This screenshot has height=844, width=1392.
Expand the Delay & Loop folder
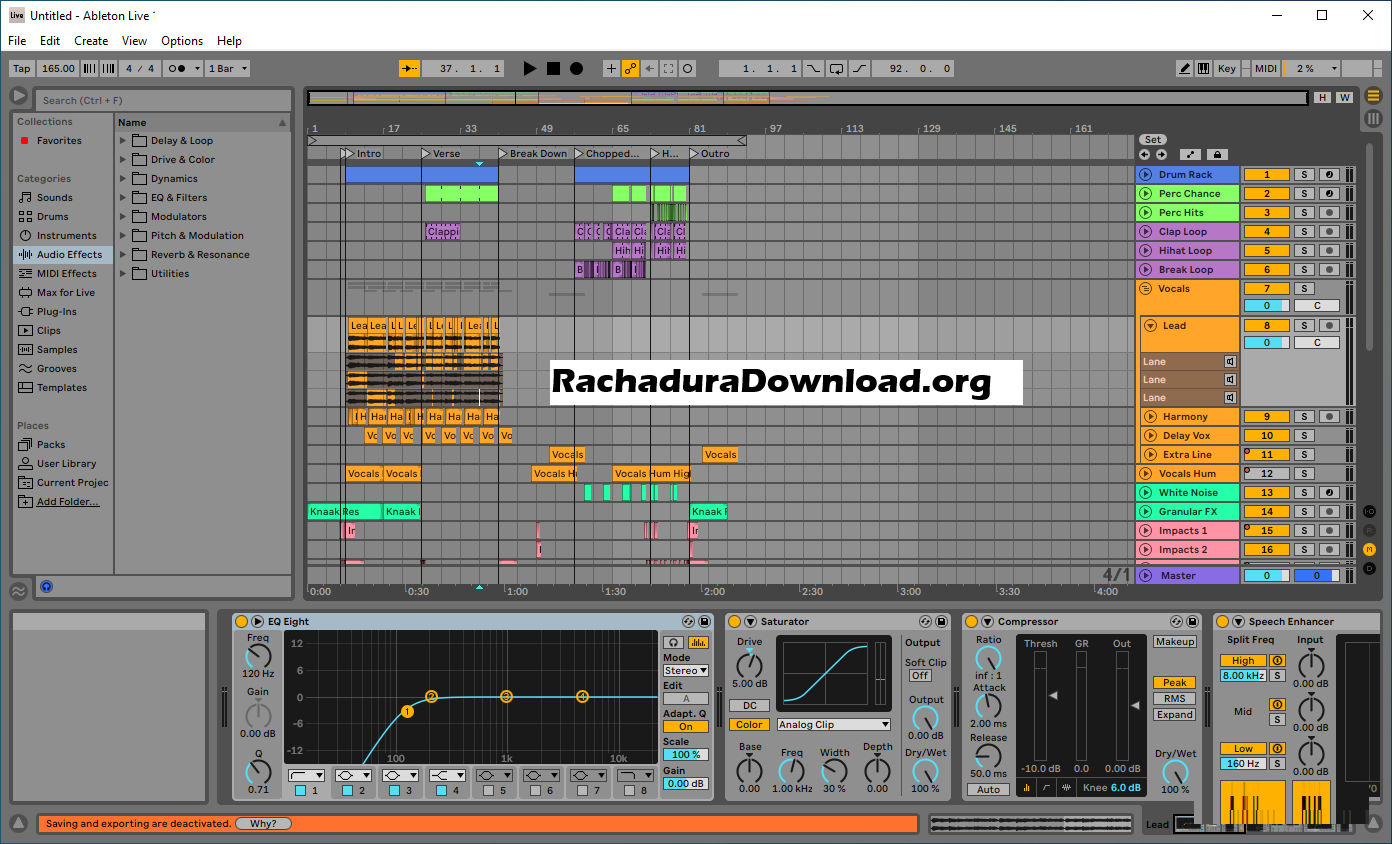tap(123, 140)
